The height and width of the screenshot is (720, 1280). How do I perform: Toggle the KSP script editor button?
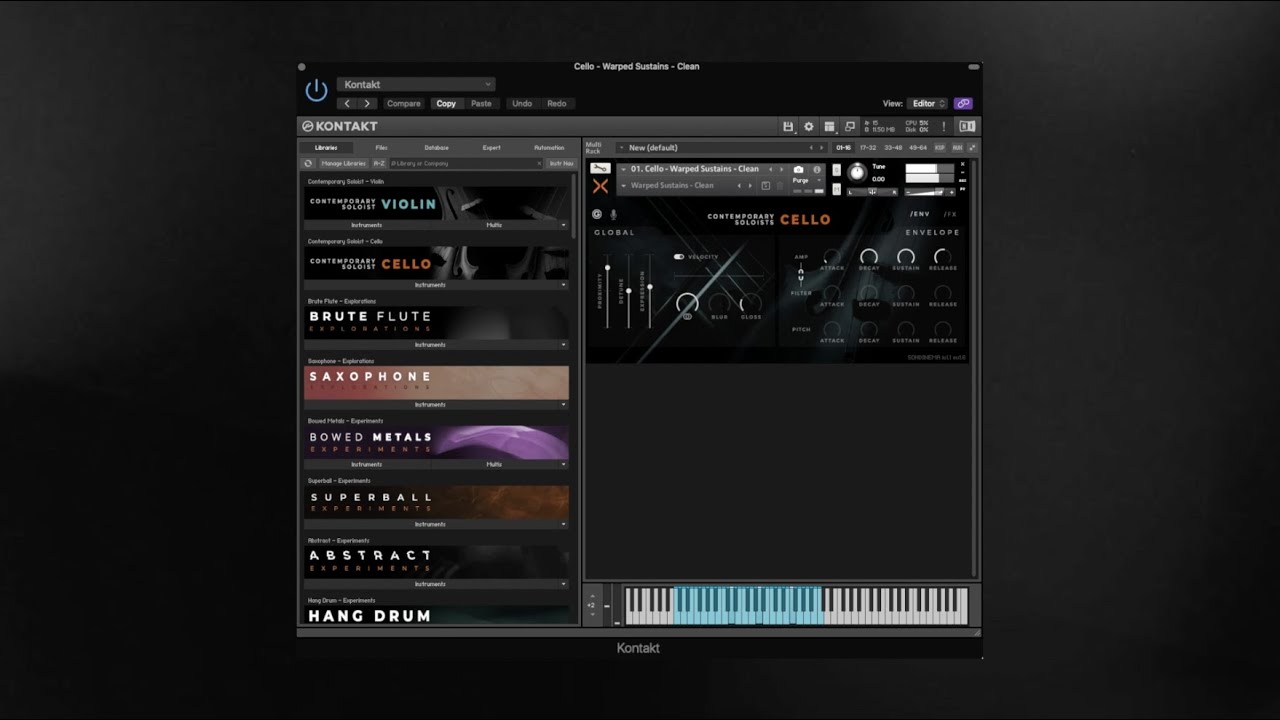940,148
